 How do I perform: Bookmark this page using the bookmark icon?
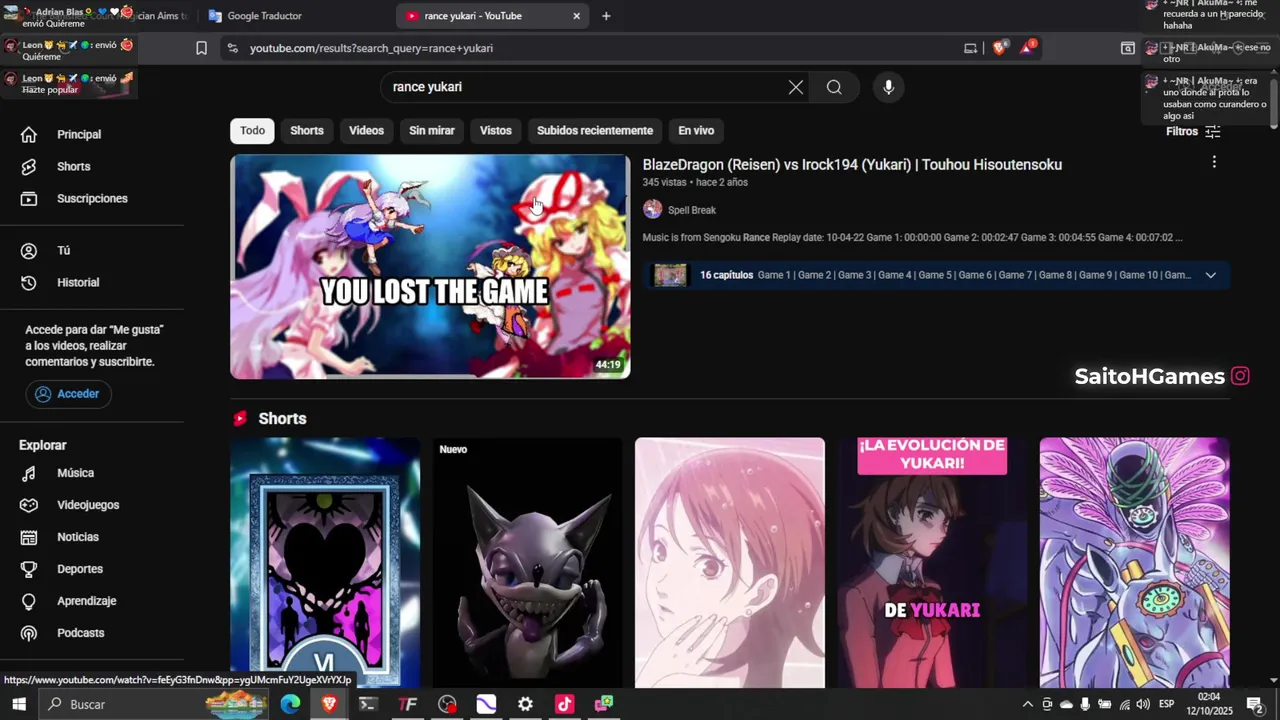coord(201,48)
